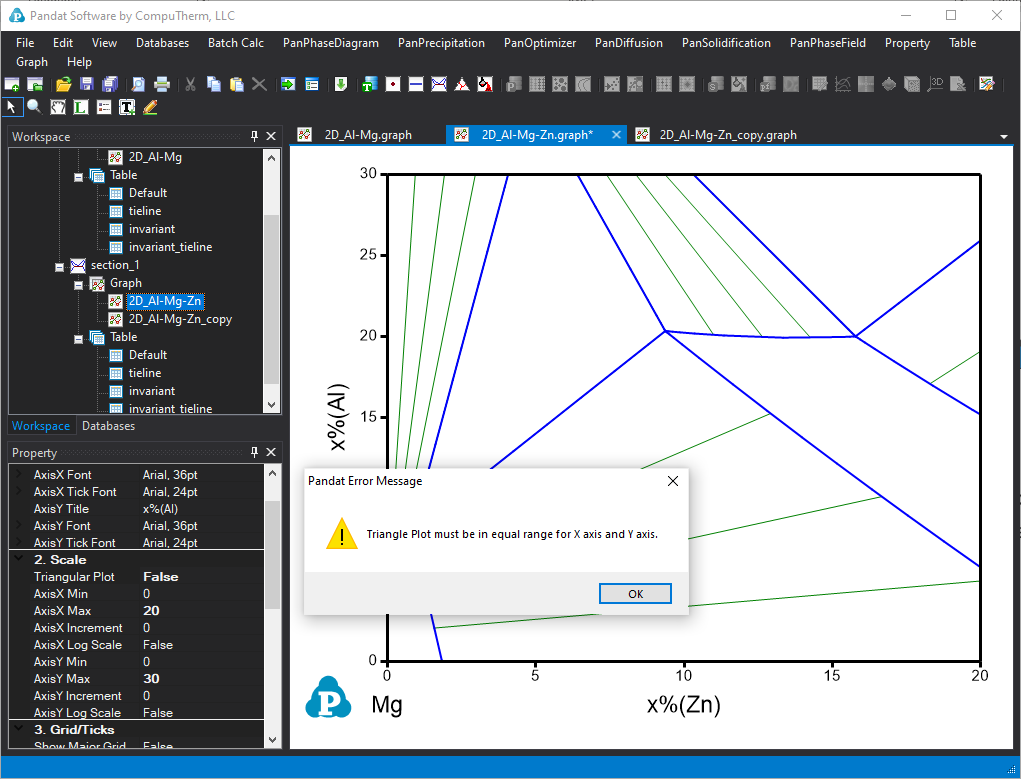Click the pencil draw tool
This screenshot has height=779, width=1021.
point(150,107)
